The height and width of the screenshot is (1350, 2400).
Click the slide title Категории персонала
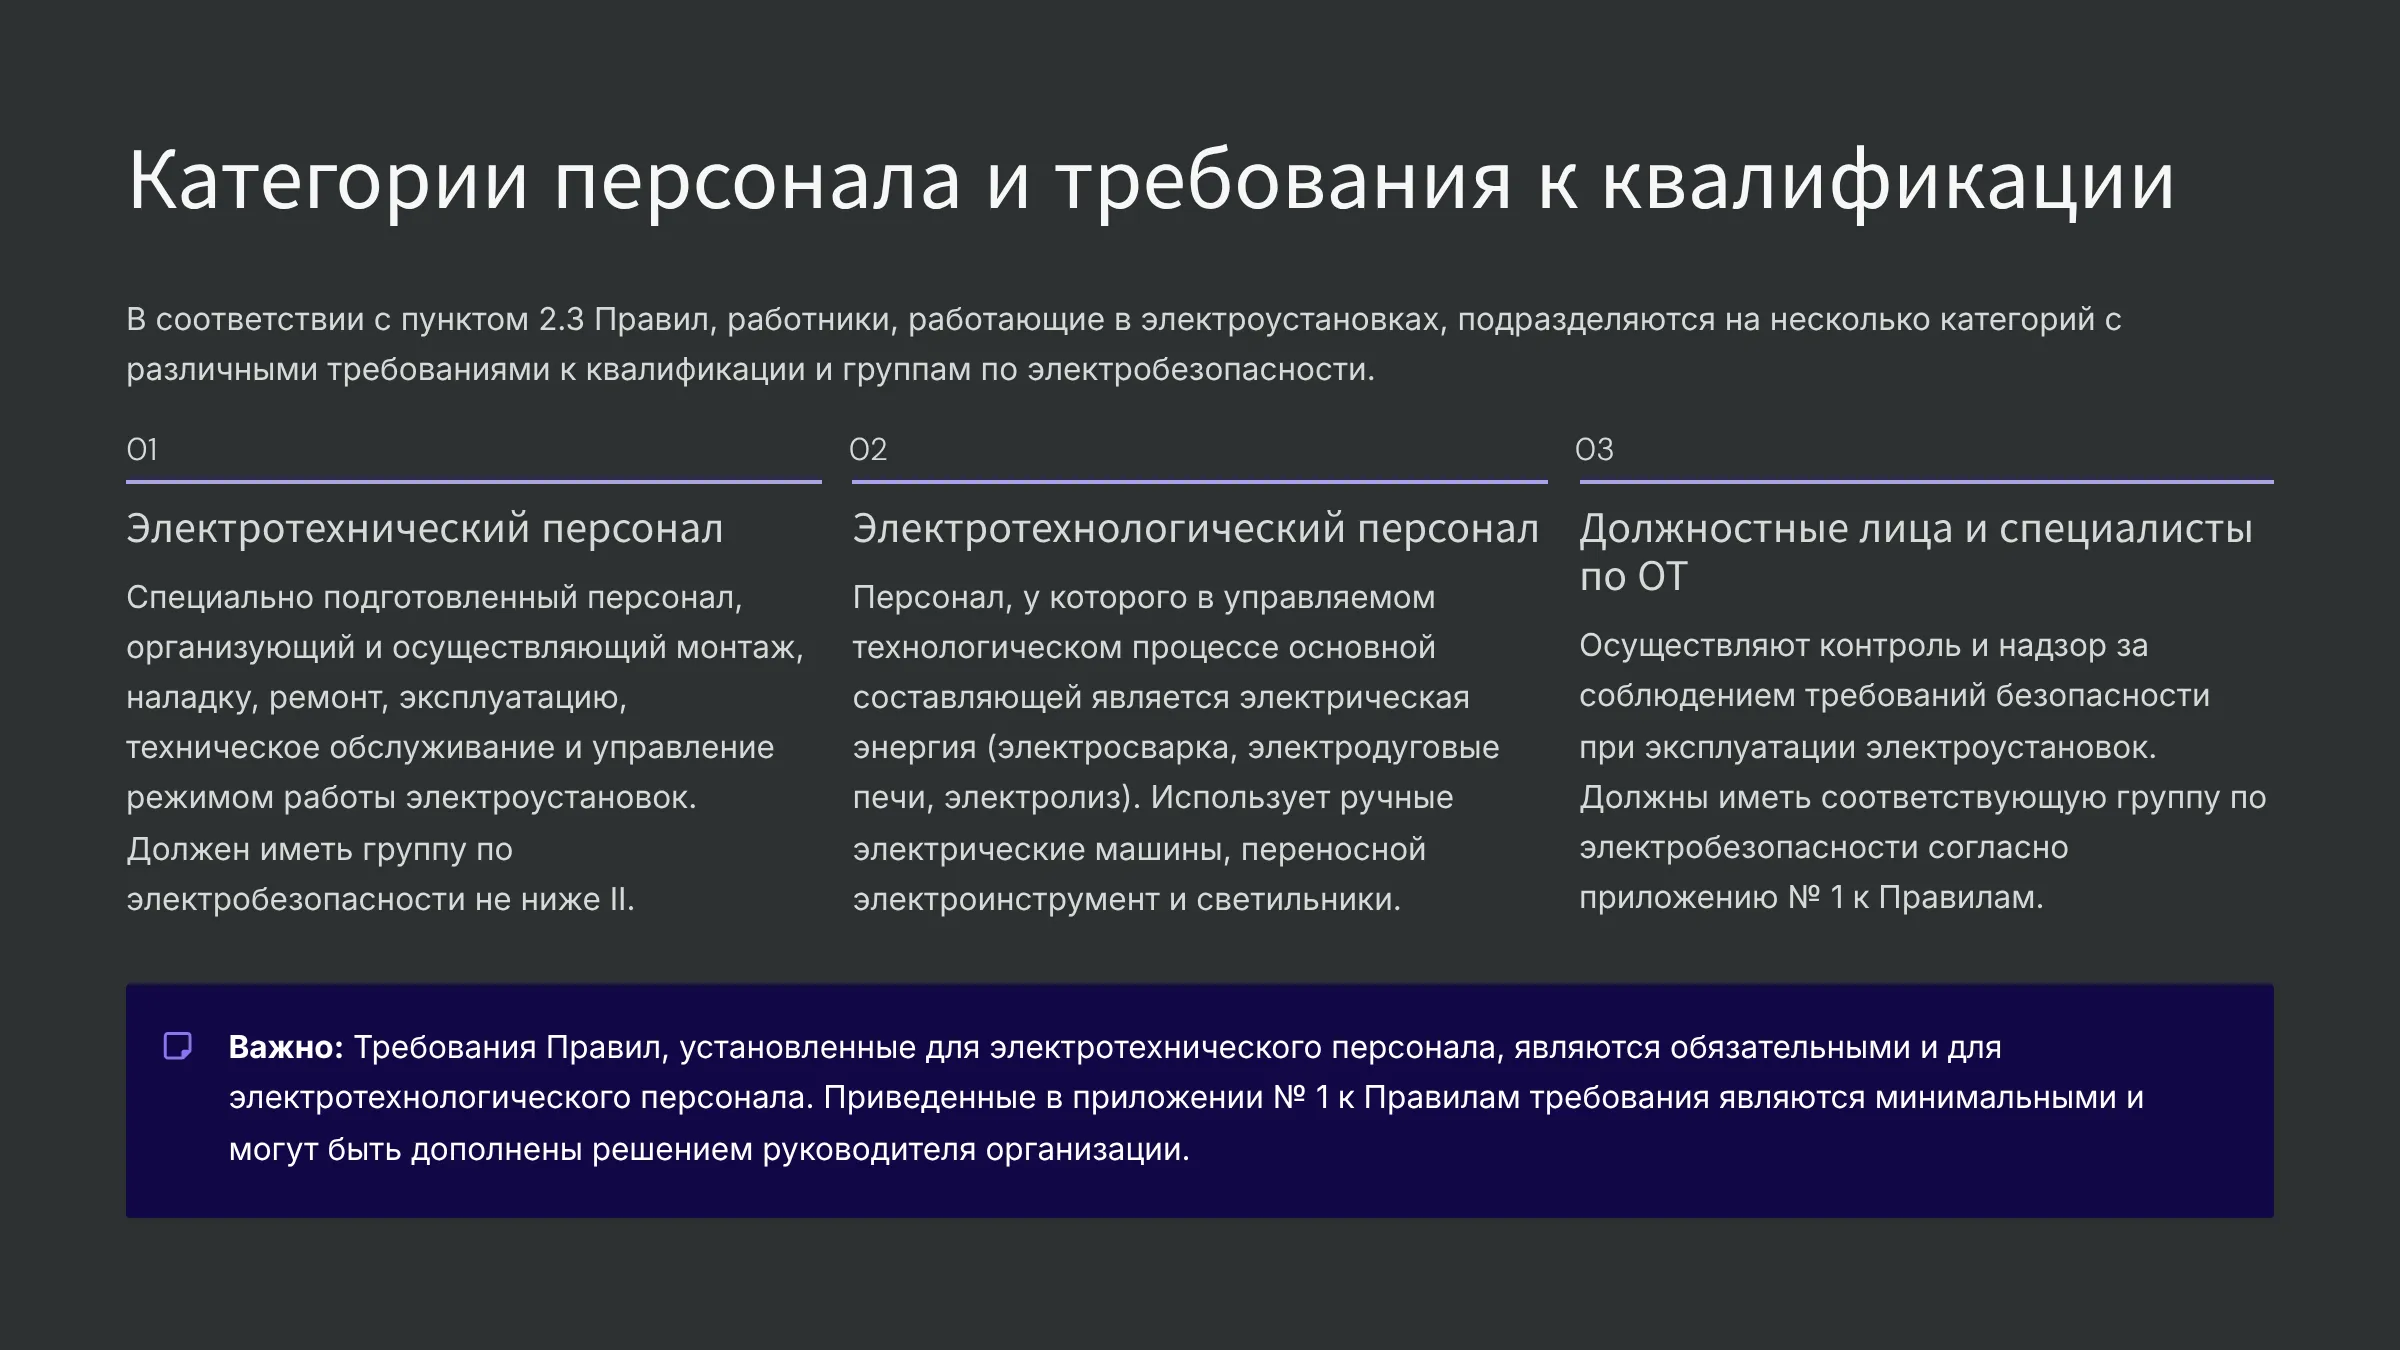tap(1150, 181)
